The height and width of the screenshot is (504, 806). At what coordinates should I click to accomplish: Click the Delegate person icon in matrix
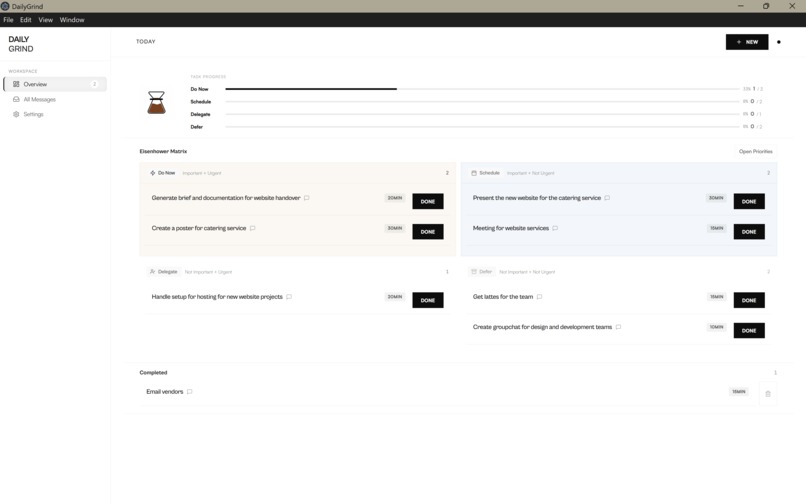click(x=153, y=272)
